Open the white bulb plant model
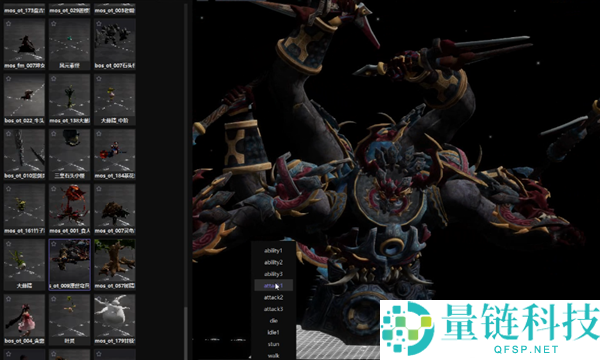This screenshot has width=600, height=360. [24, 264]
